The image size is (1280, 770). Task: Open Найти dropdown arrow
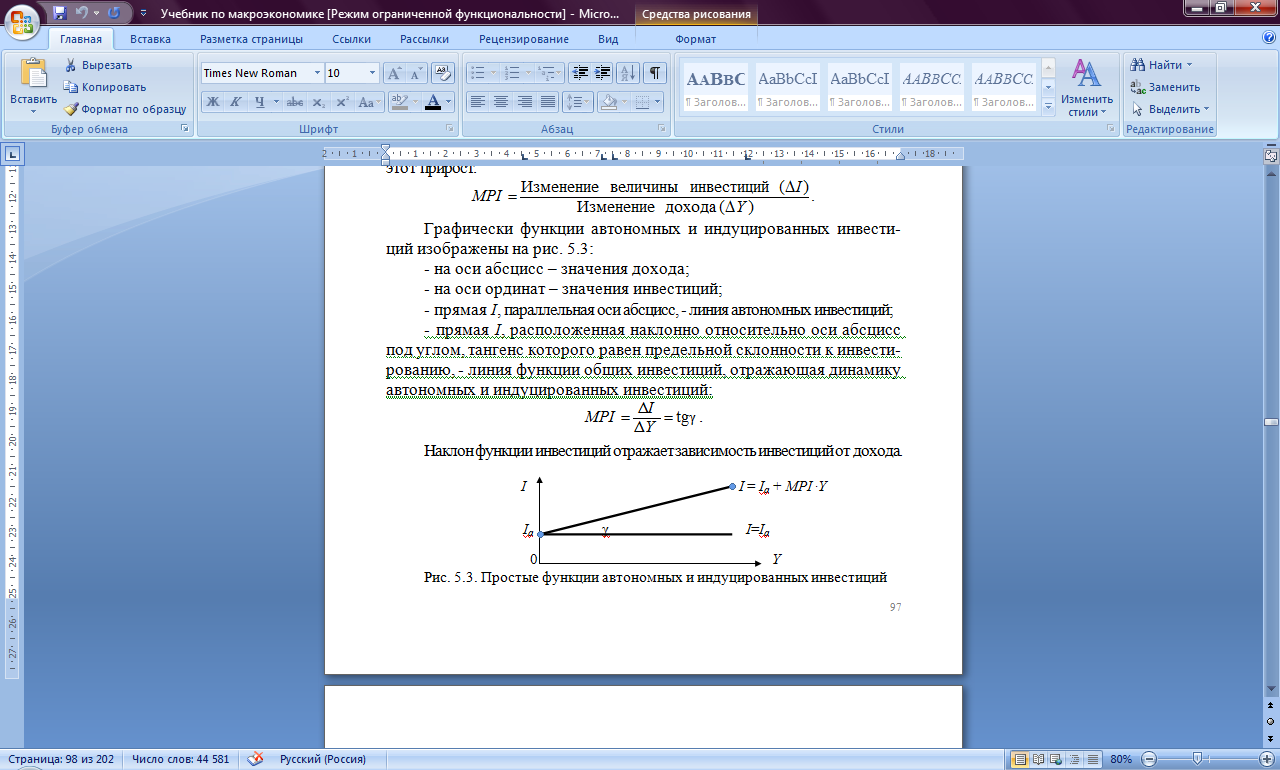[x=1189, y=65]
